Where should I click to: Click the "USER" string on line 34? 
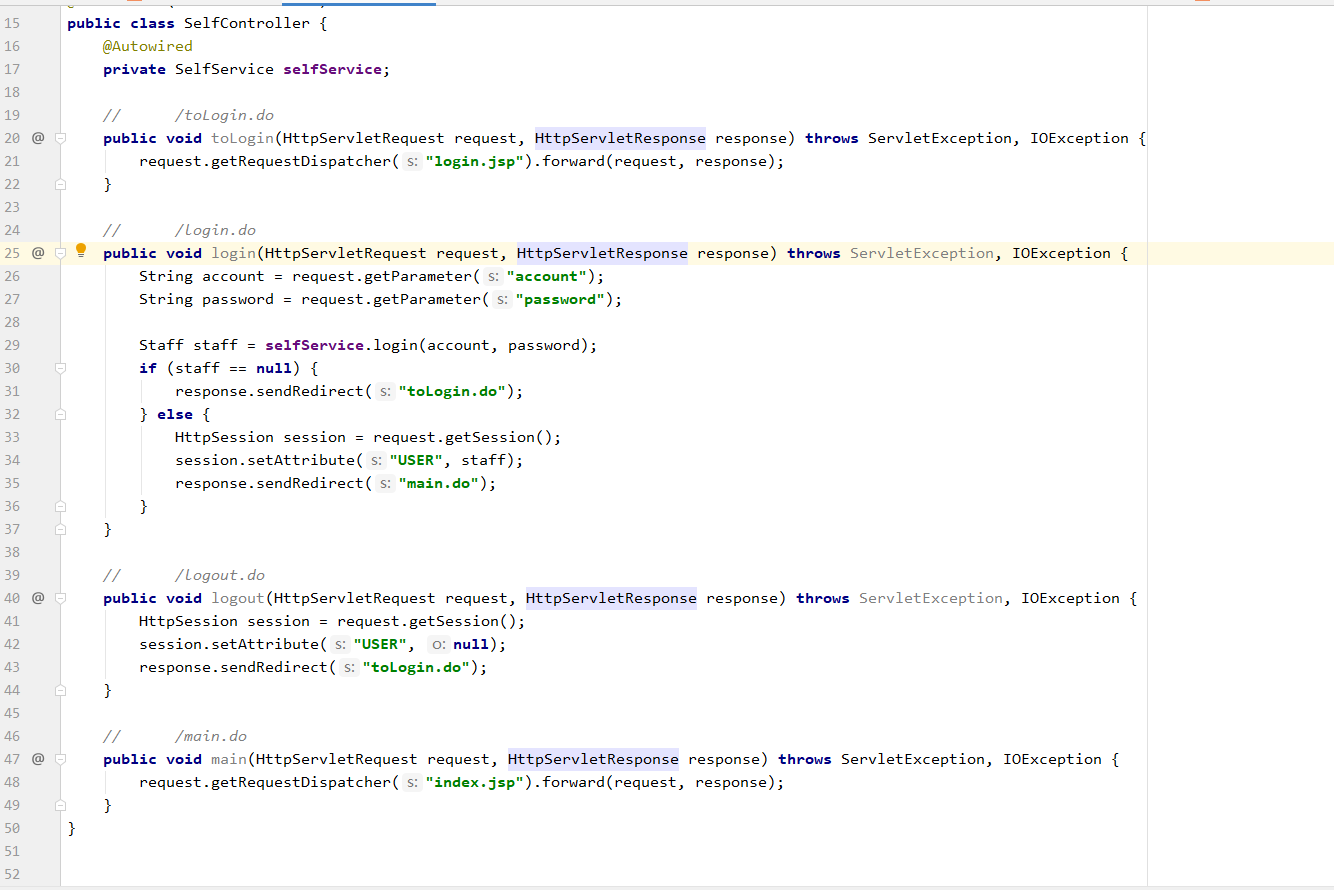click(x=416, y=460)
